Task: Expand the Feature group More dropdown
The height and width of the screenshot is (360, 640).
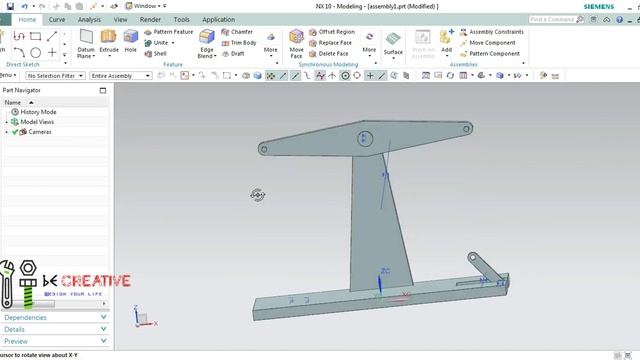Action: [270, 43]
